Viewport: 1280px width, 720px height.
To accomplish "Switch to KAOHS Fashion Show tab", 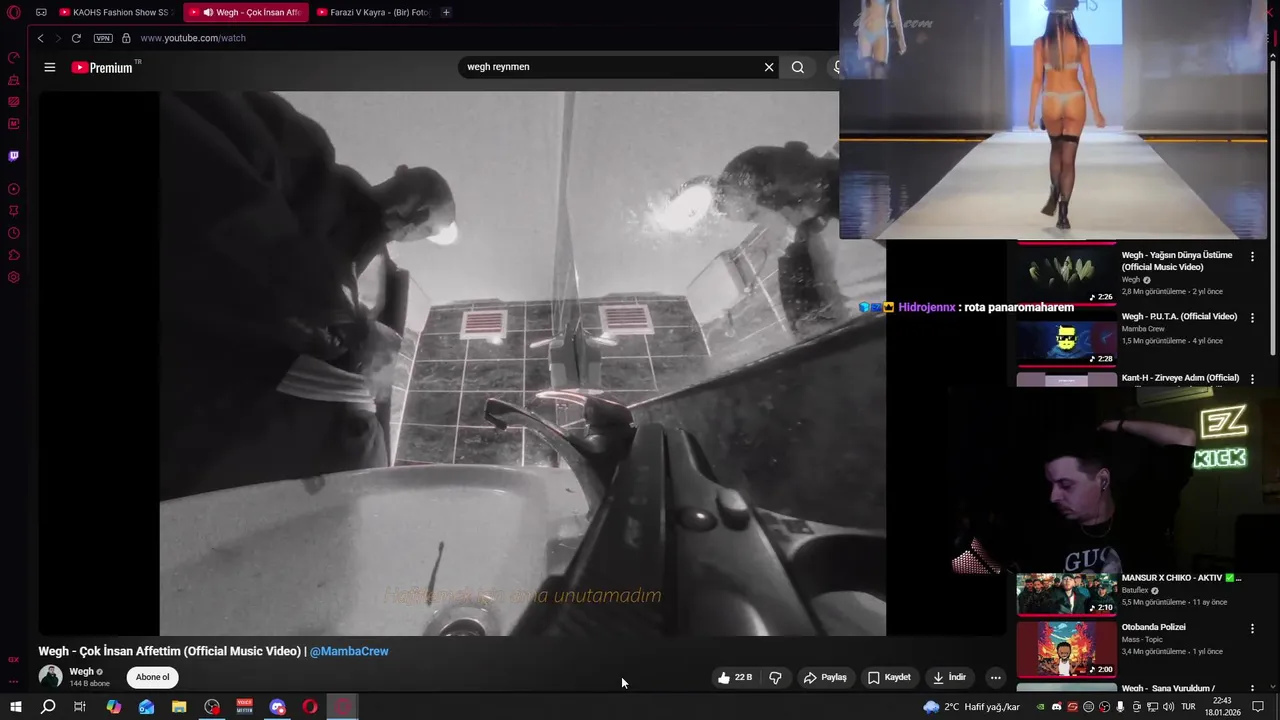I will tap(114, 12).
